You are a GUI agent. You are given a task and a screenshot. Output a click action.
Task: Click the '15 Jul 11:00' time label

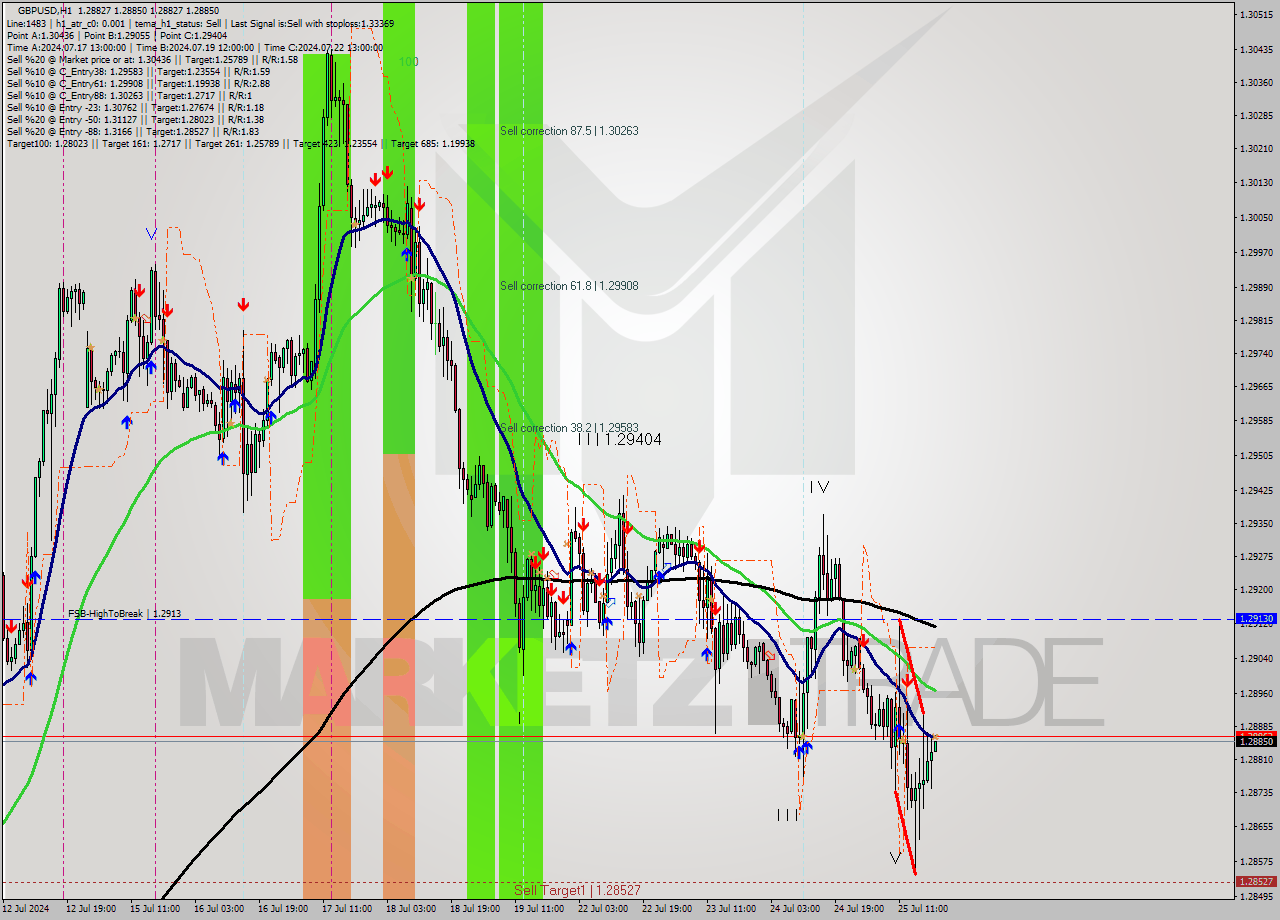coord(155,908)
